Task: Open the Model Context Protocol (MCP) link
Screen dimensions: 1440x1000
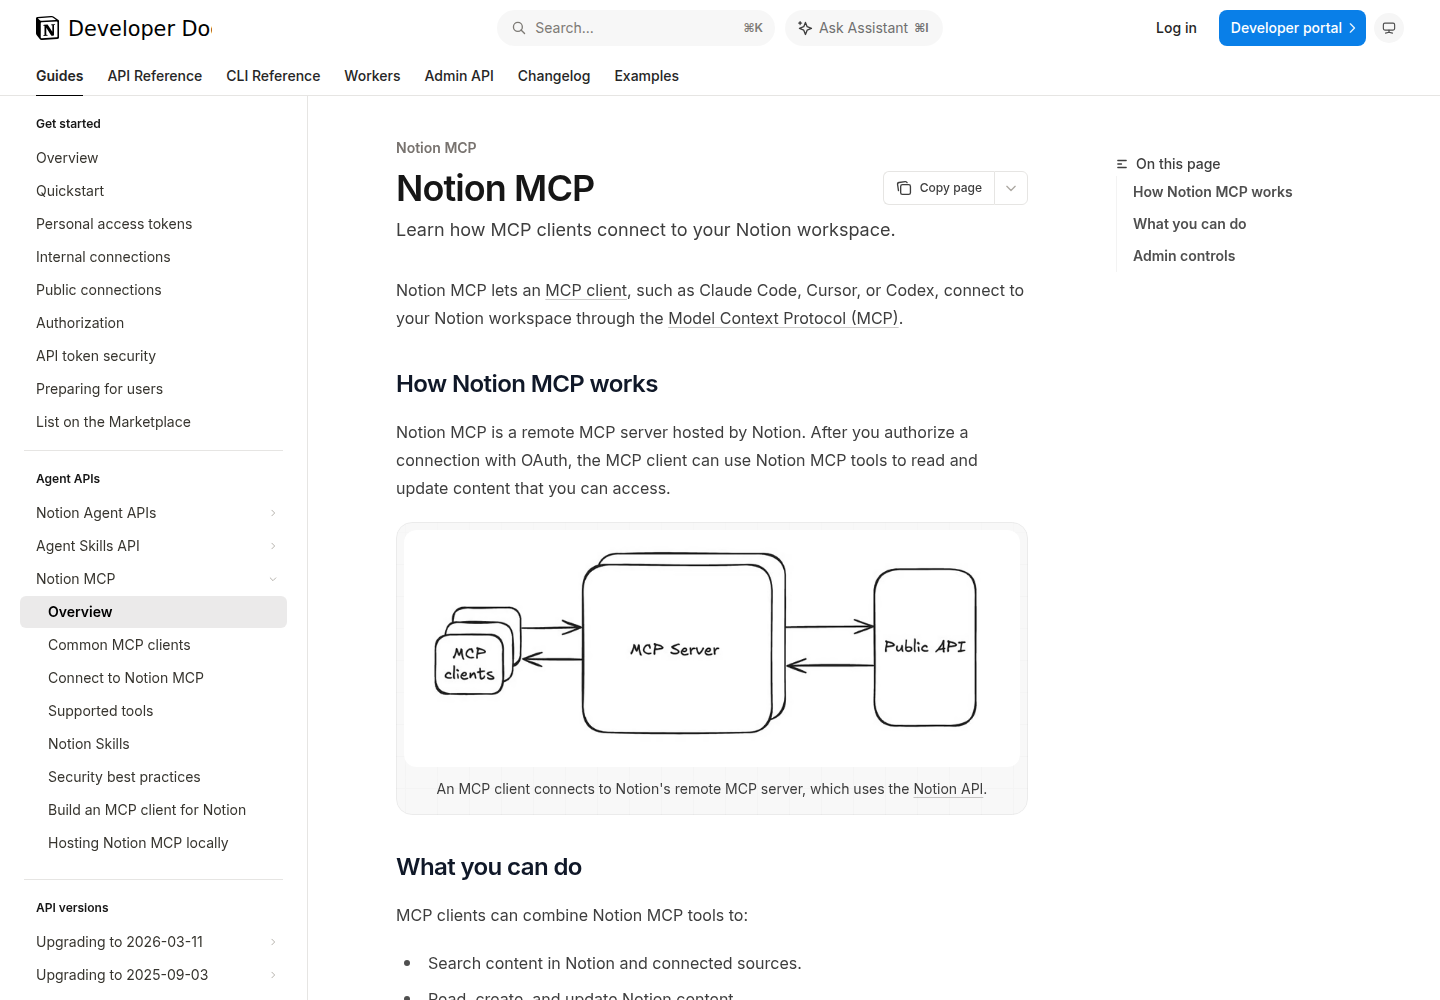Action: (783, 318)
